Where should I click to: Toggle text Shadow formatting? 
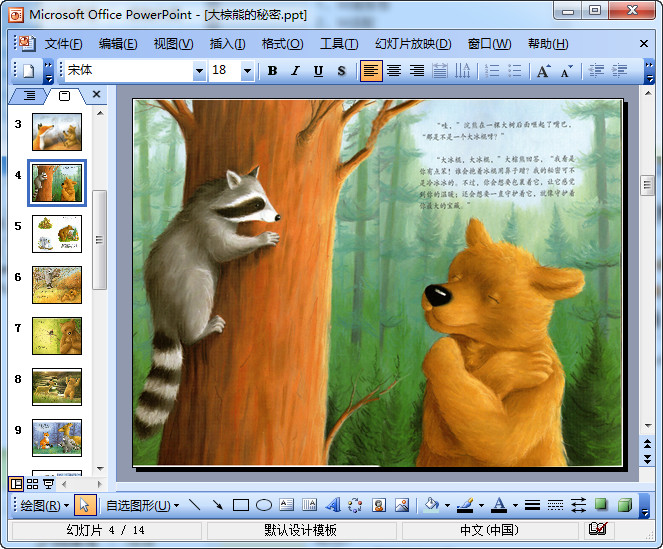pos(341,71)
